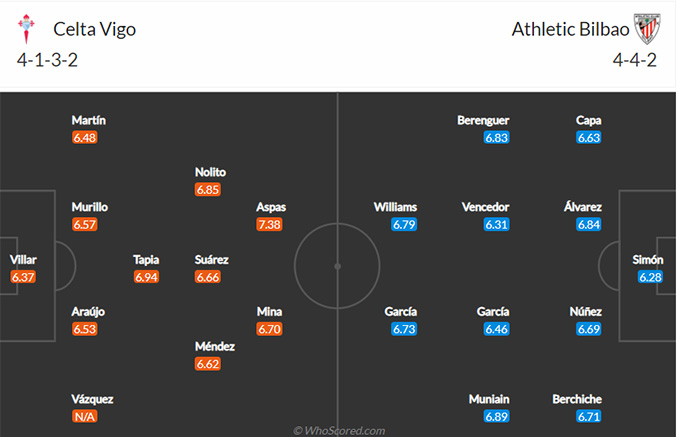The width and height of the screenshot is (680, 437).
Task: Select Álvarez's 6.84 rating badge
Action: (x=589, y=225)
